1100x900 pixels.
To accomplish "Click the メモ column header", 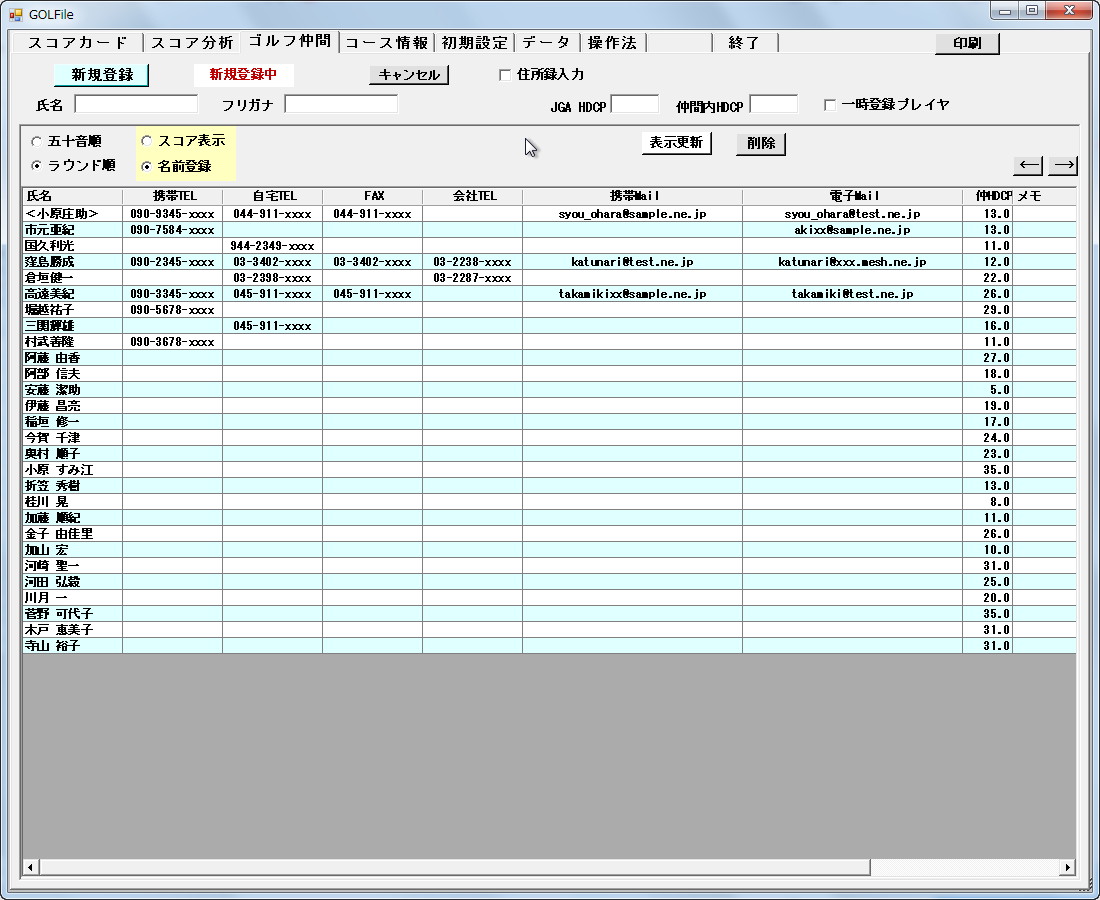I will point(1045,196).
